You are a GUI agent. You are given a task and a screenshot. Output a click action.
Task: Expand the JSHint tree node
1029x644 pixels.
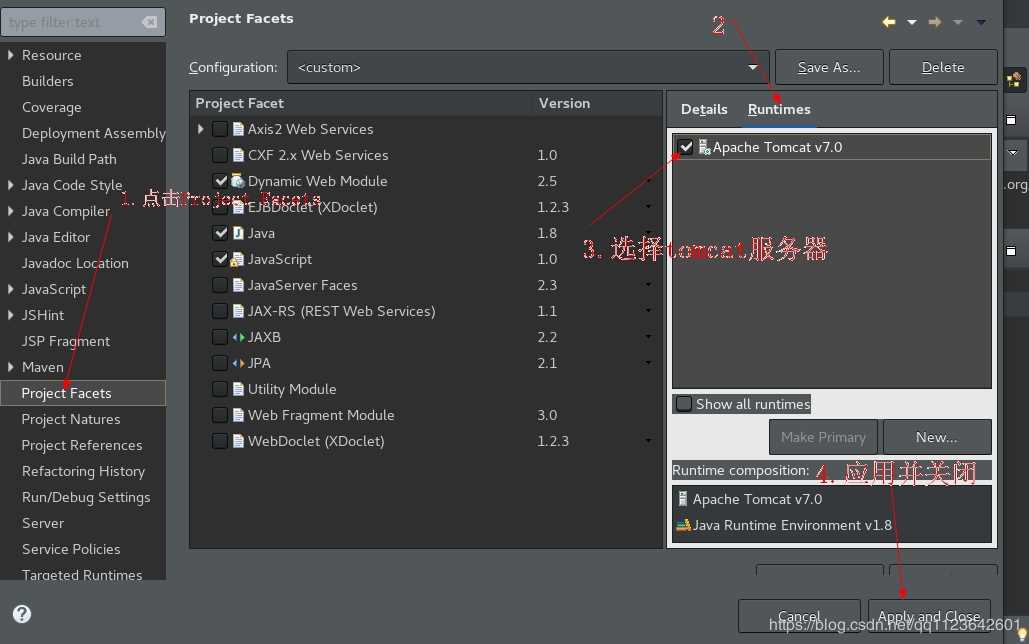[10, 315]
